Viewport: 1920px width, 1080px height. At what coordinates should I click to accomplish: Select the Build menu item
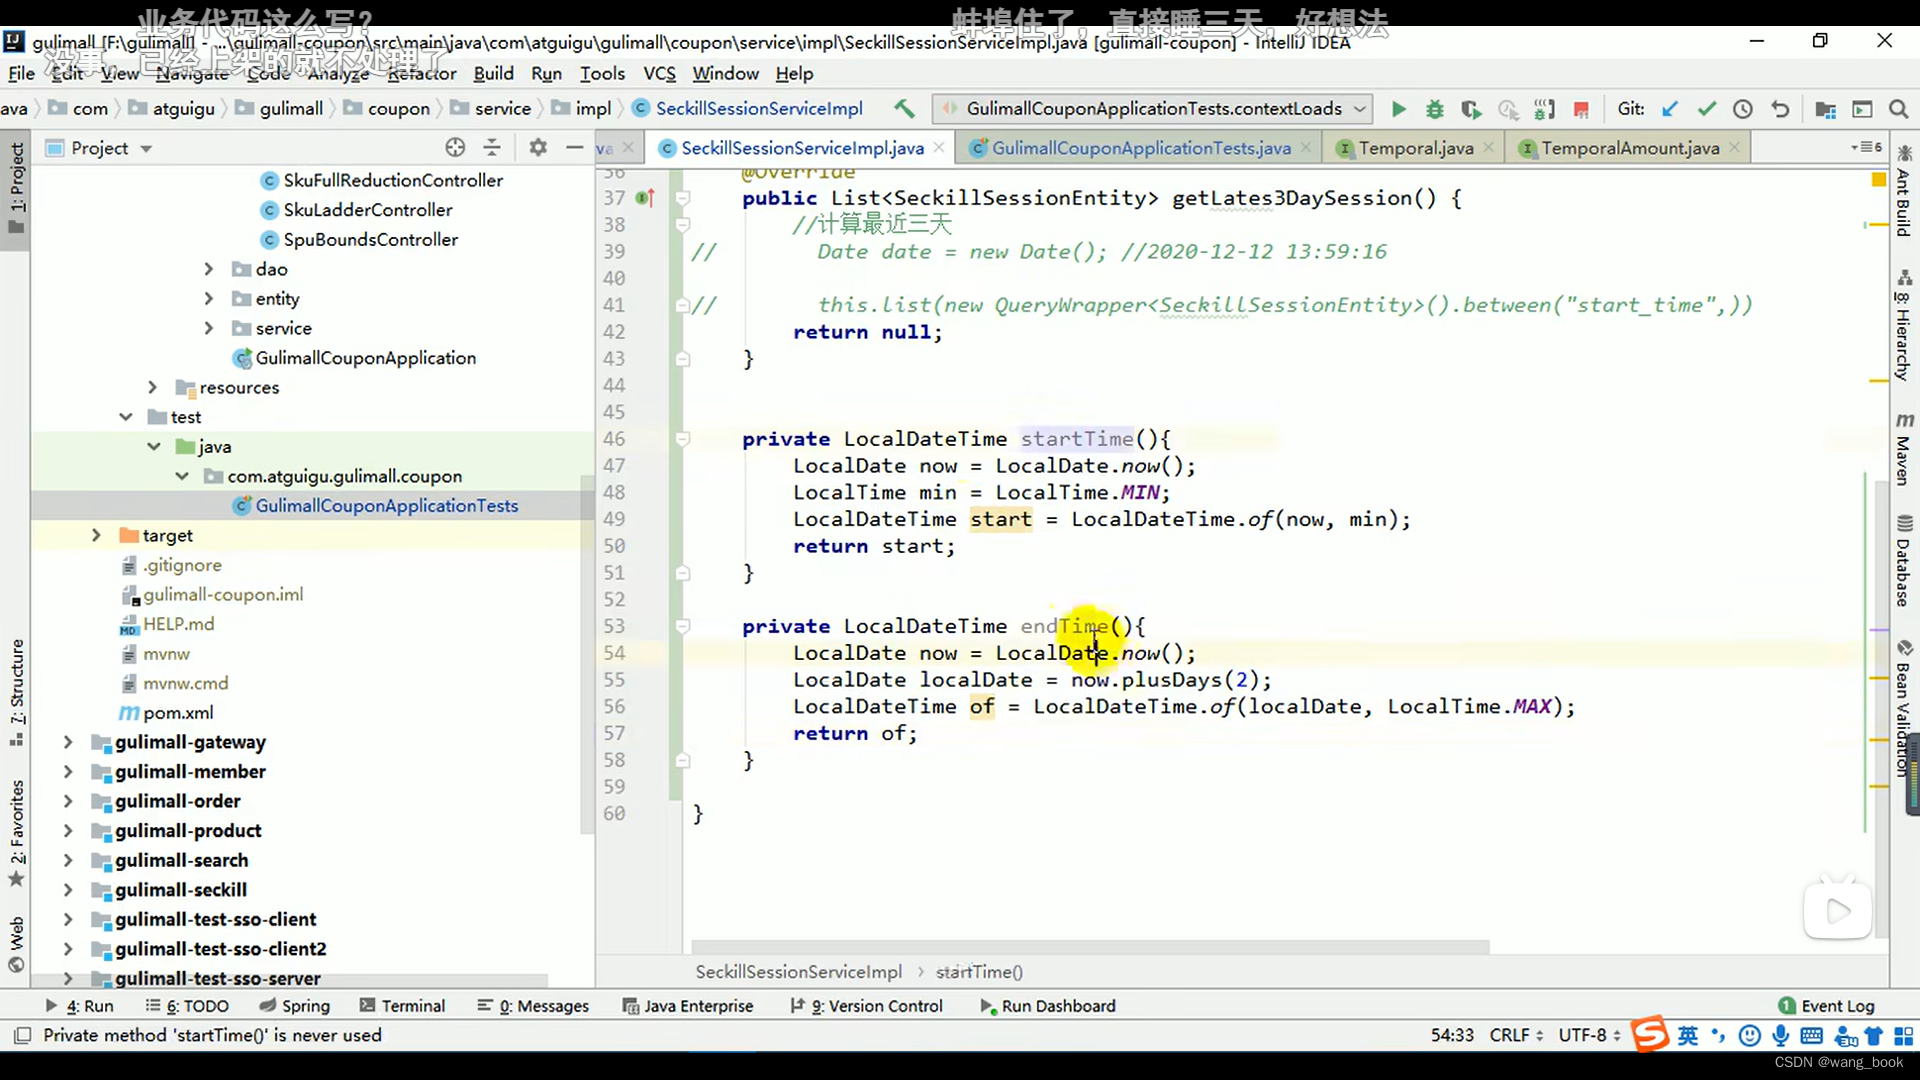pos(493,73)
